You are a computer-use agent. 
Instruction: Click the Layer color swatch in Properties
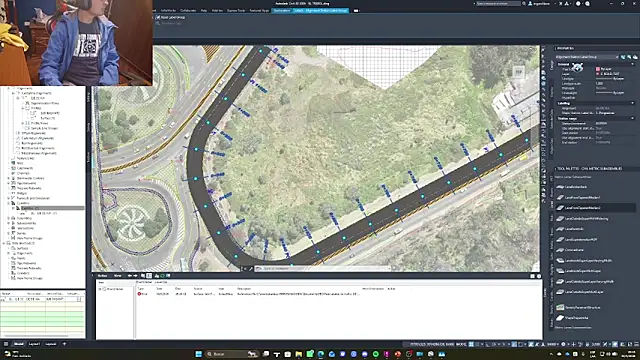598,74
